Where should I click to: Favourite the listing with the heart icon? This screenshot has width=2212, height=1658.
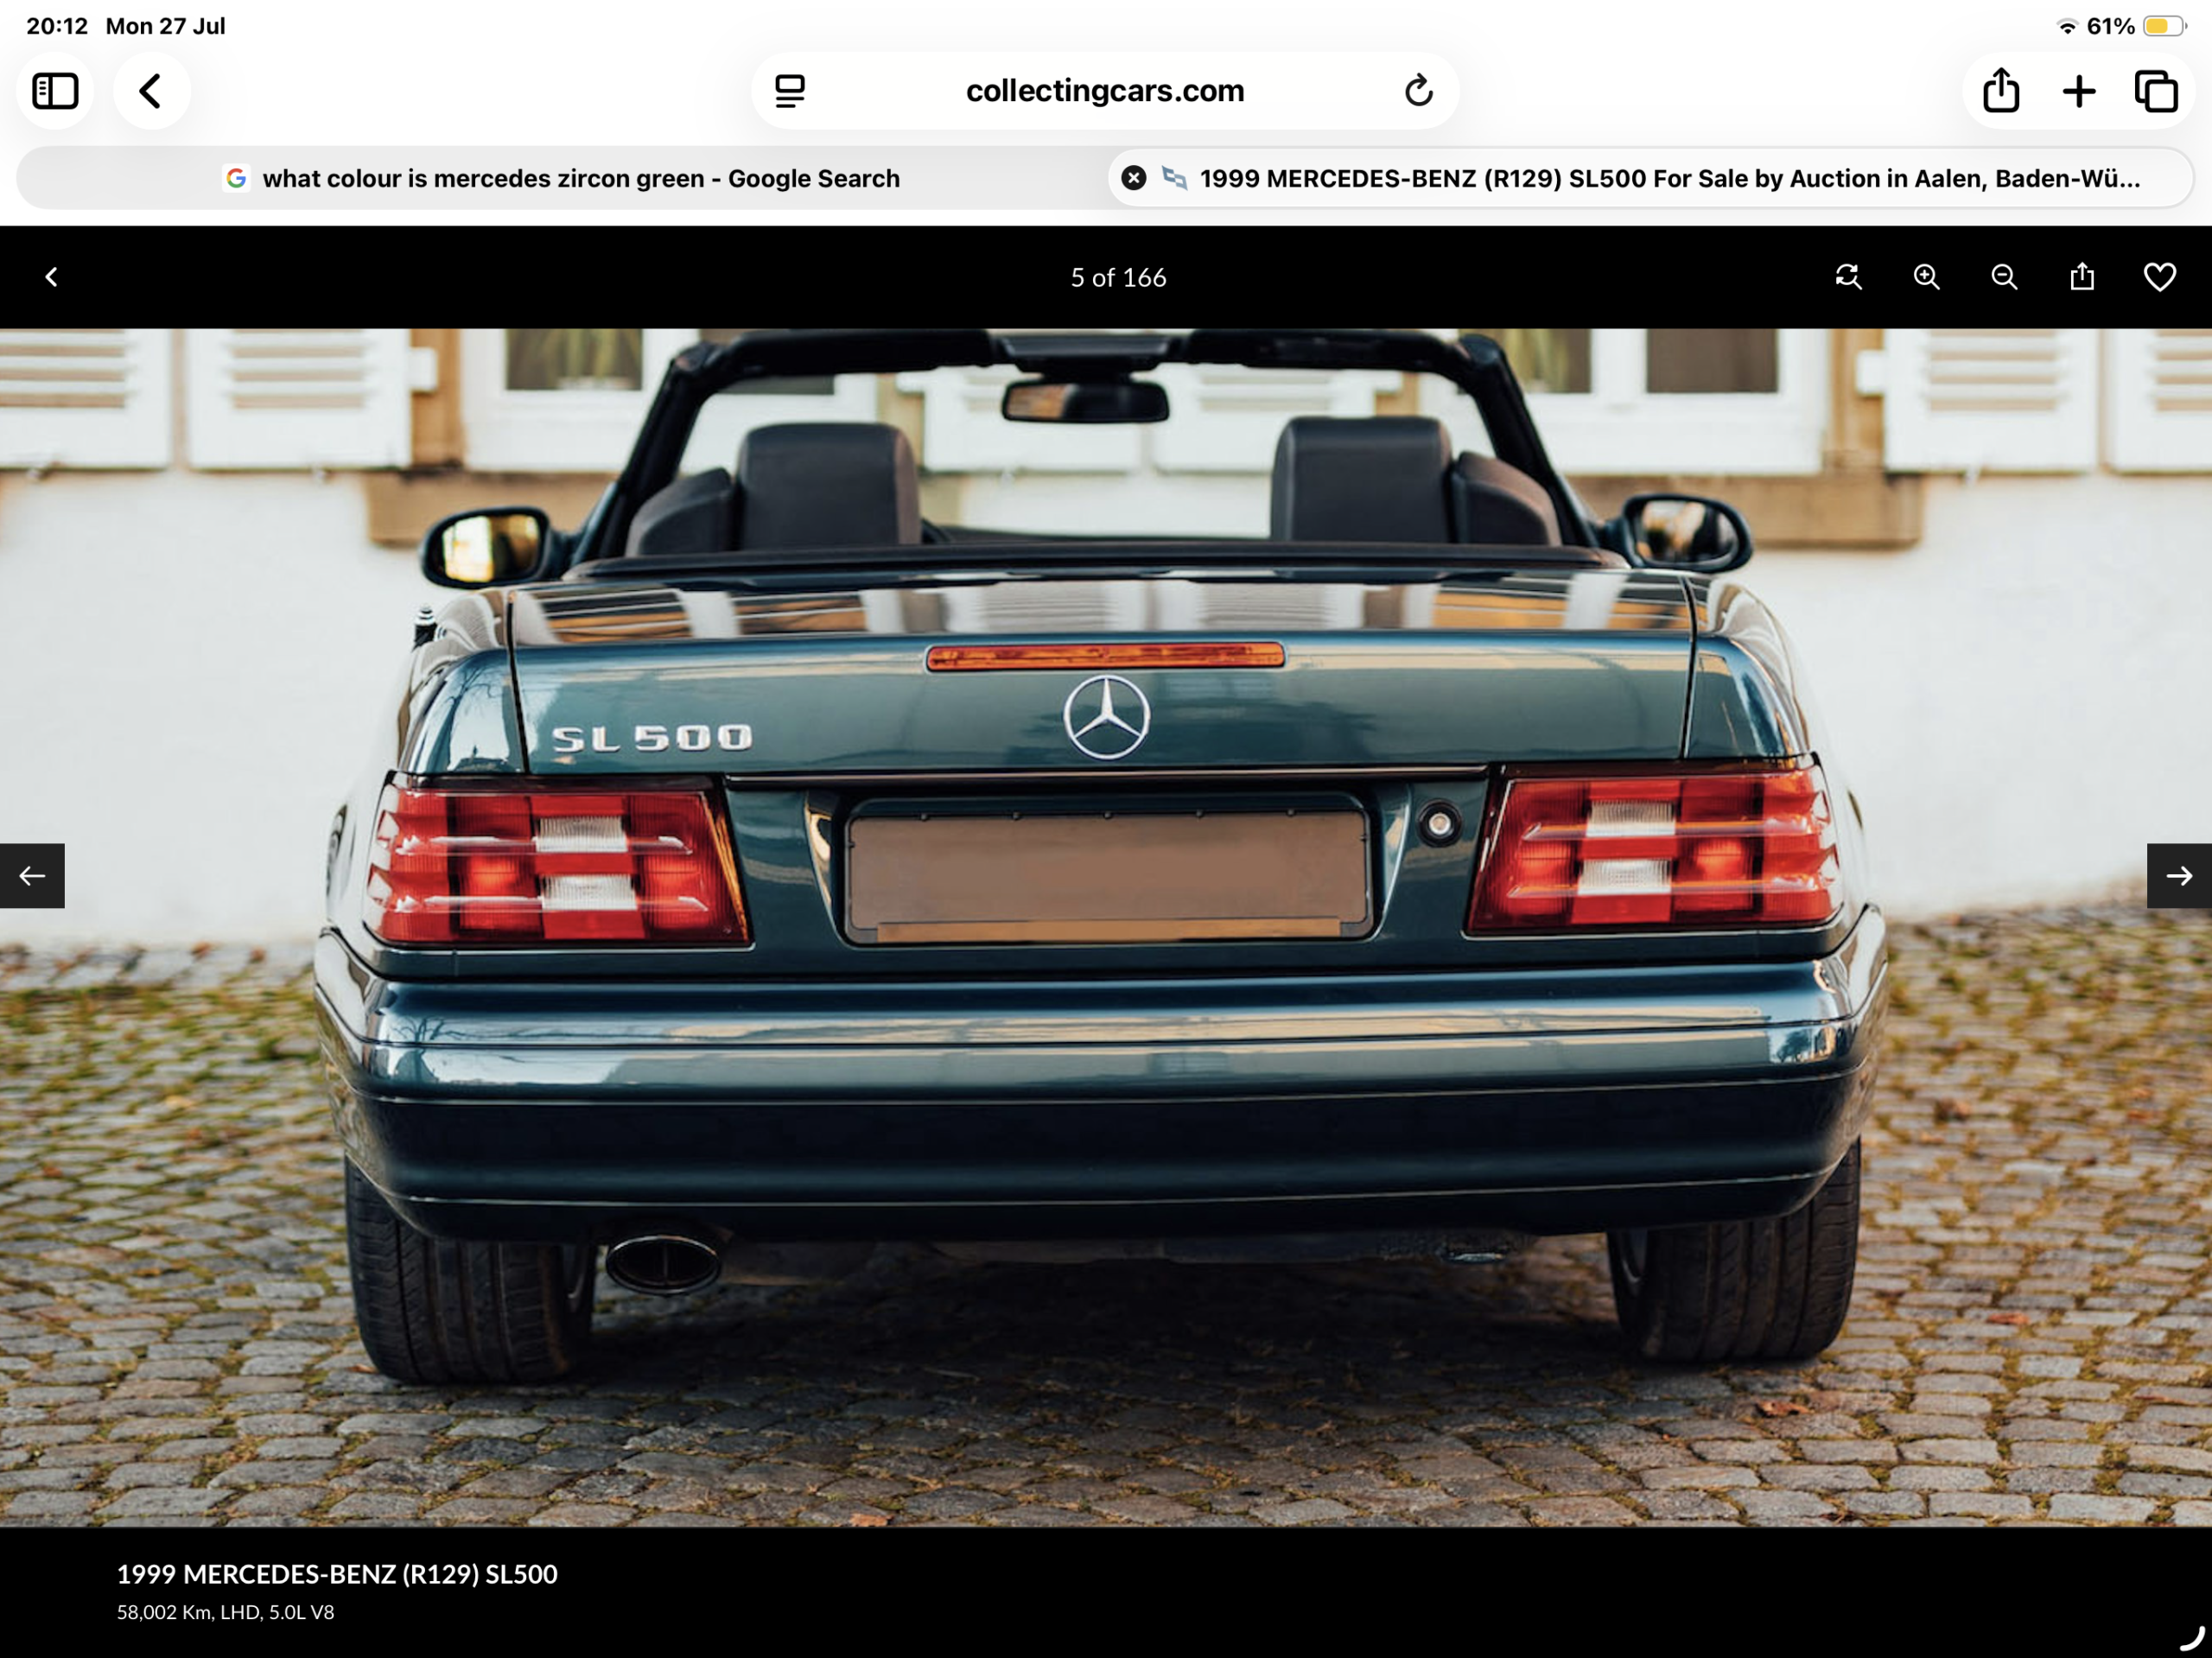click(x=2160, y=277)
